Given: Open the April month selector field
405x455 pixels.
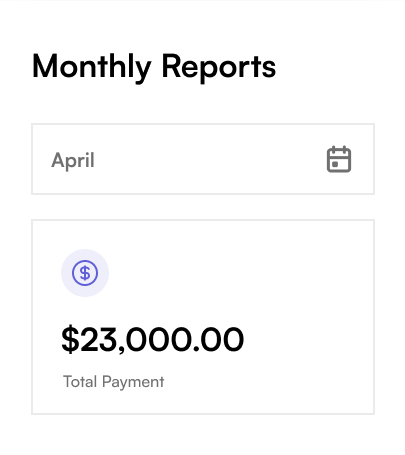Looking at the screenshot, I should [203, 159].
